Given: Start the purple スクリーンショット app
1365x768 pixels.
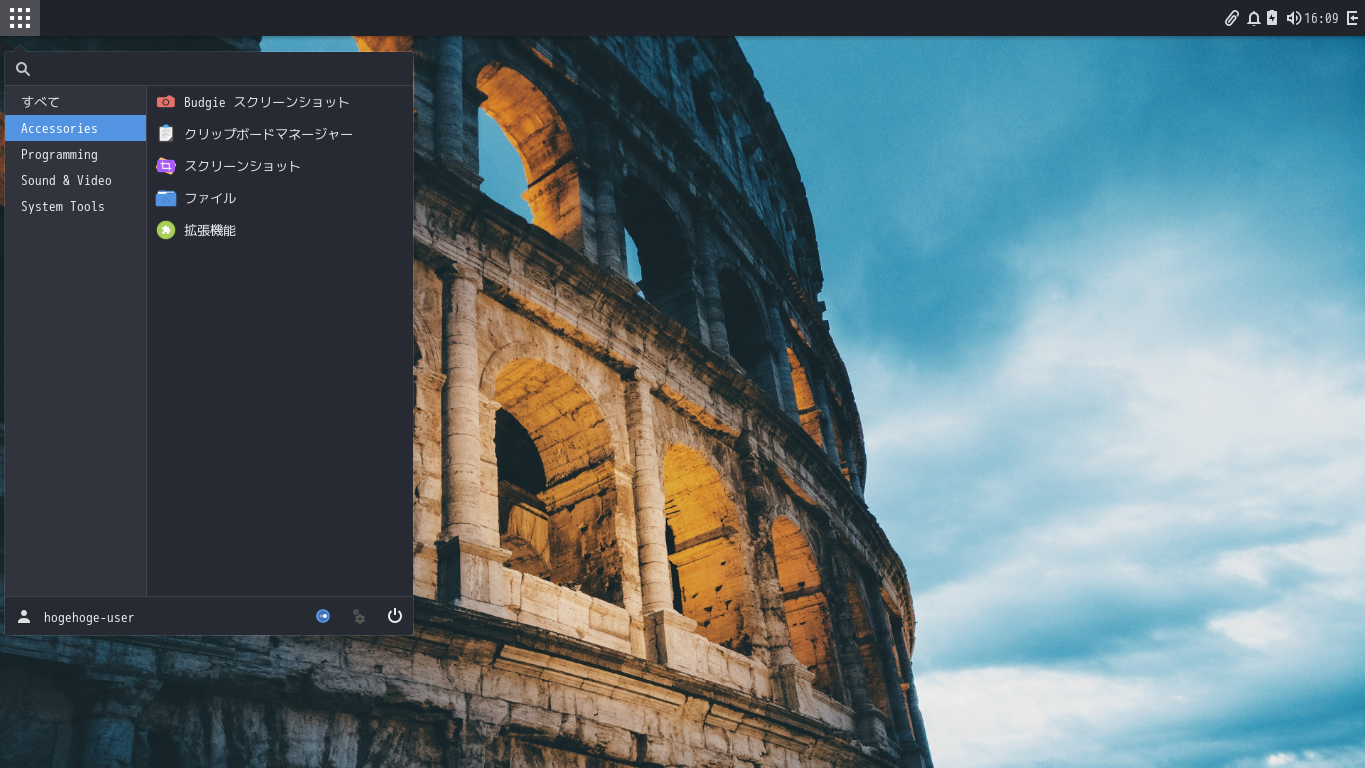Looking at the screenshot, I should tap(280, 166).
